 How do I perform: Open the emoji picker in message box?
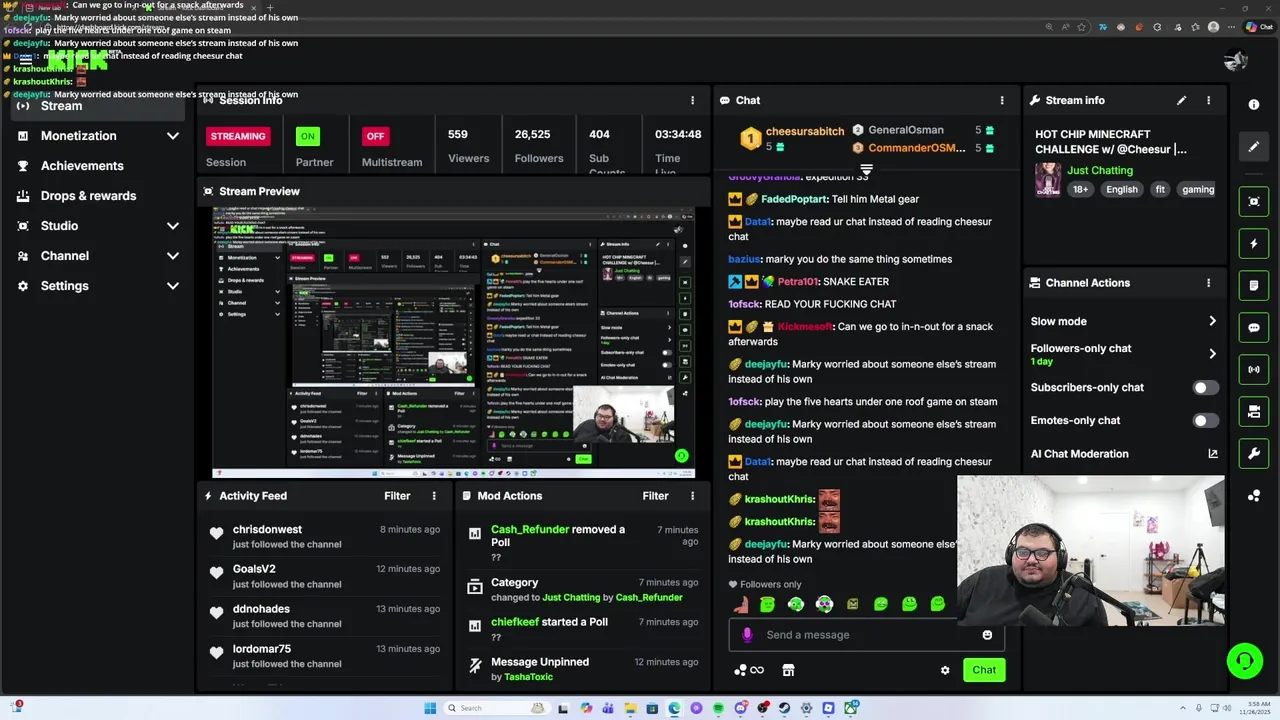(x=987, y=635)
